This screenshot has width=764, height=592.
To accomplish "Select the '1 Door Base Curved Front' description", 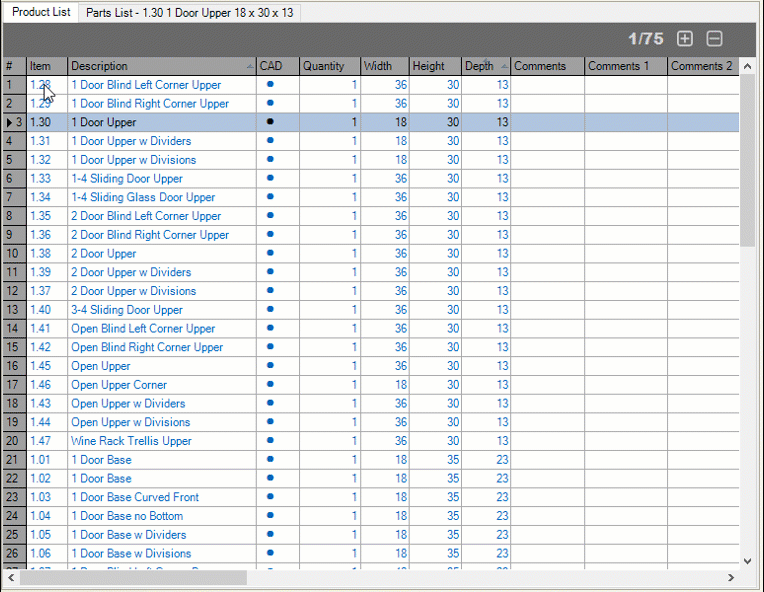I will tap(135, 497).
